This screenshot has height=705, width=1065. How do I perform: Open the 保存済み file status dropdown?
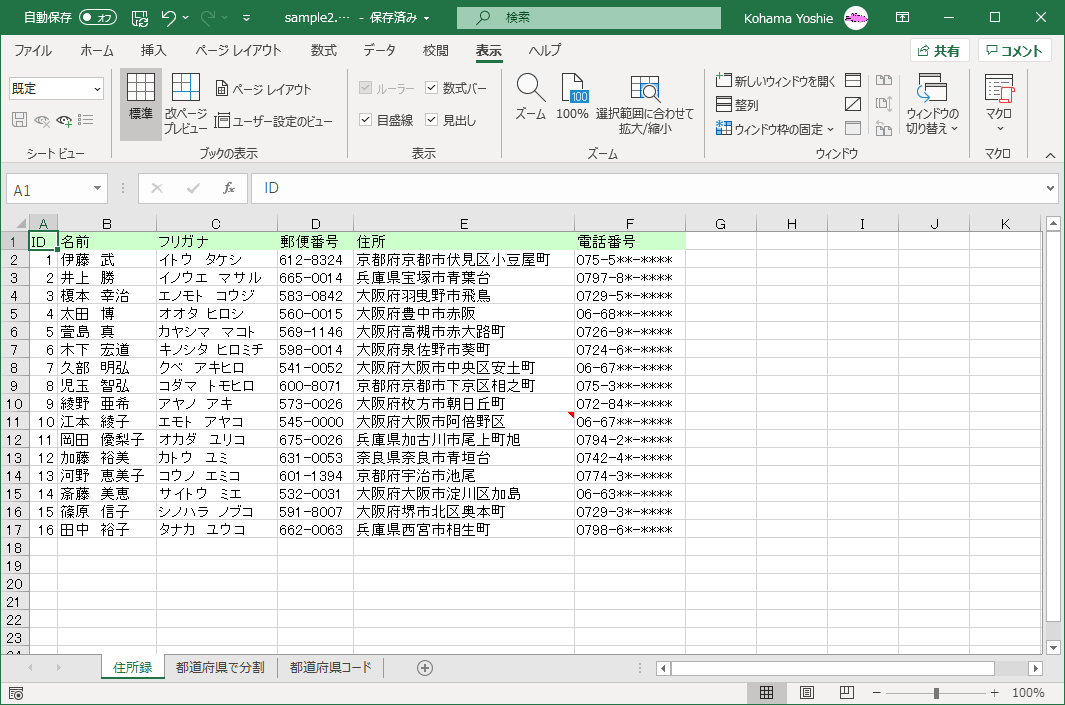click(427, 18)
